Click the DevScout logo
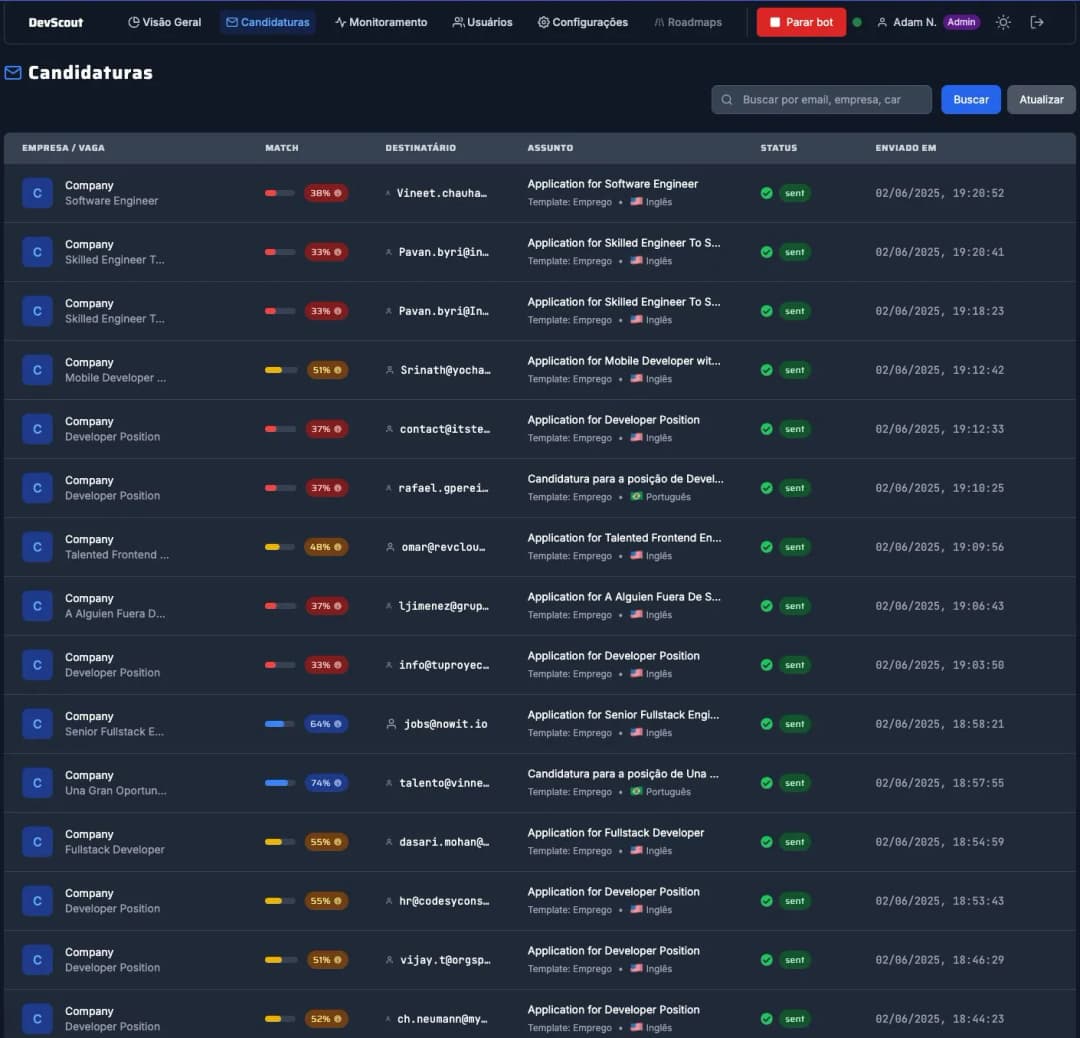This screenshot has width=1080, height=1038. 55,21
